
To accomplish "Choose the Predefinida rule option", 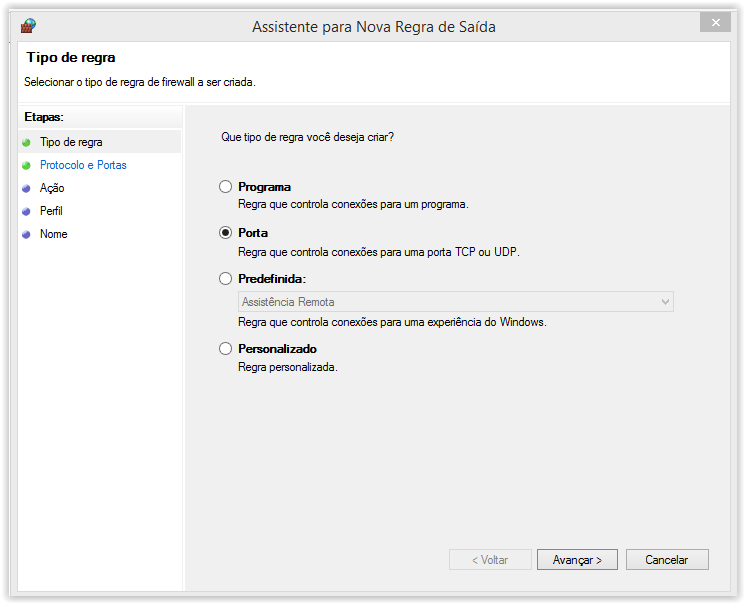I will (225, 279).
